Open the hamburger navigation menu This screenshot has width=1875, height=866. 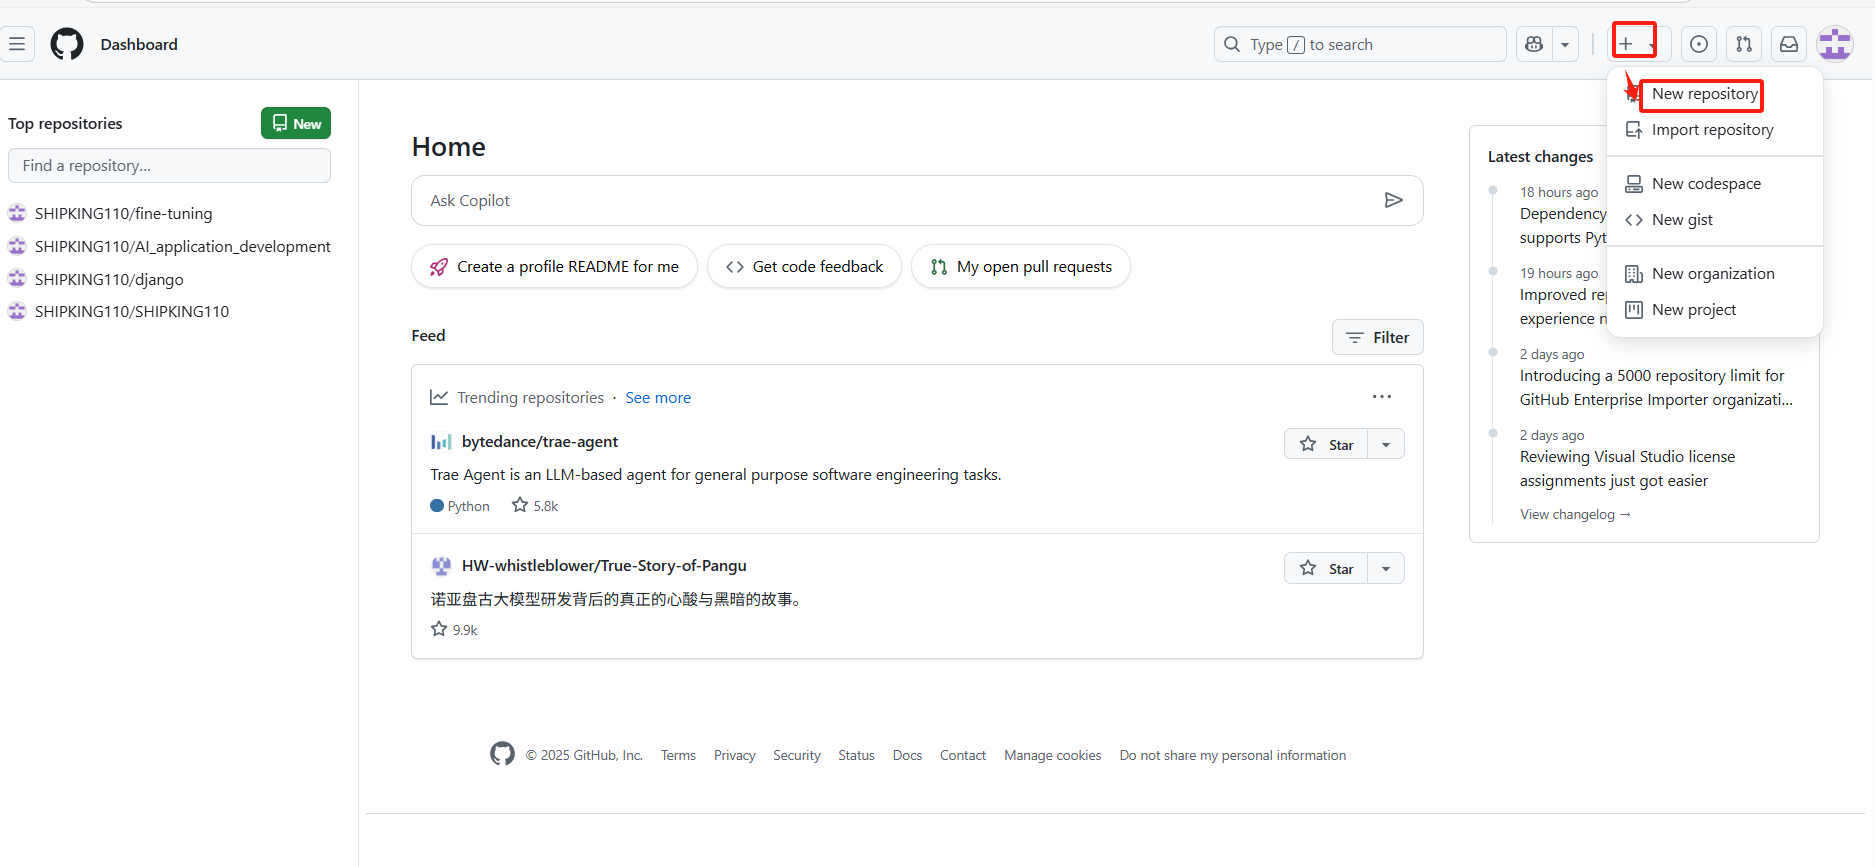(17, 44)
